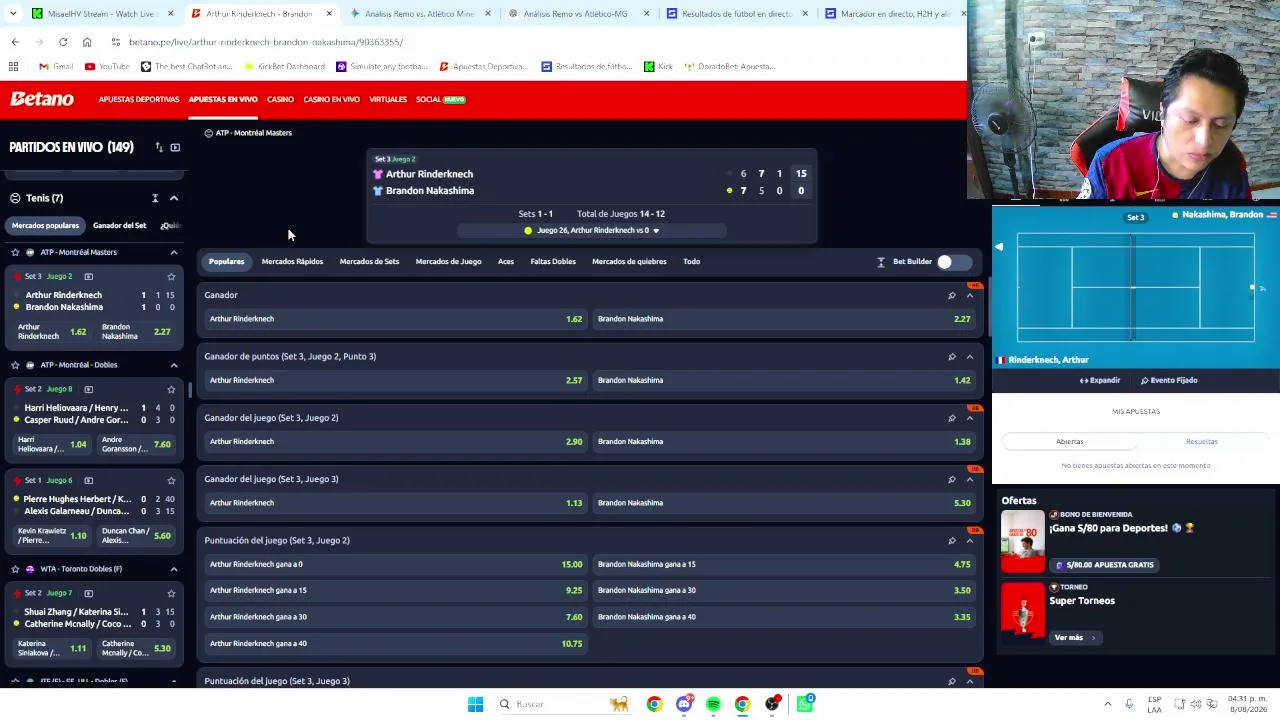1280x720 pixels.
Task: Collapse the Tenis (7) section
Action: click(174, 198)
